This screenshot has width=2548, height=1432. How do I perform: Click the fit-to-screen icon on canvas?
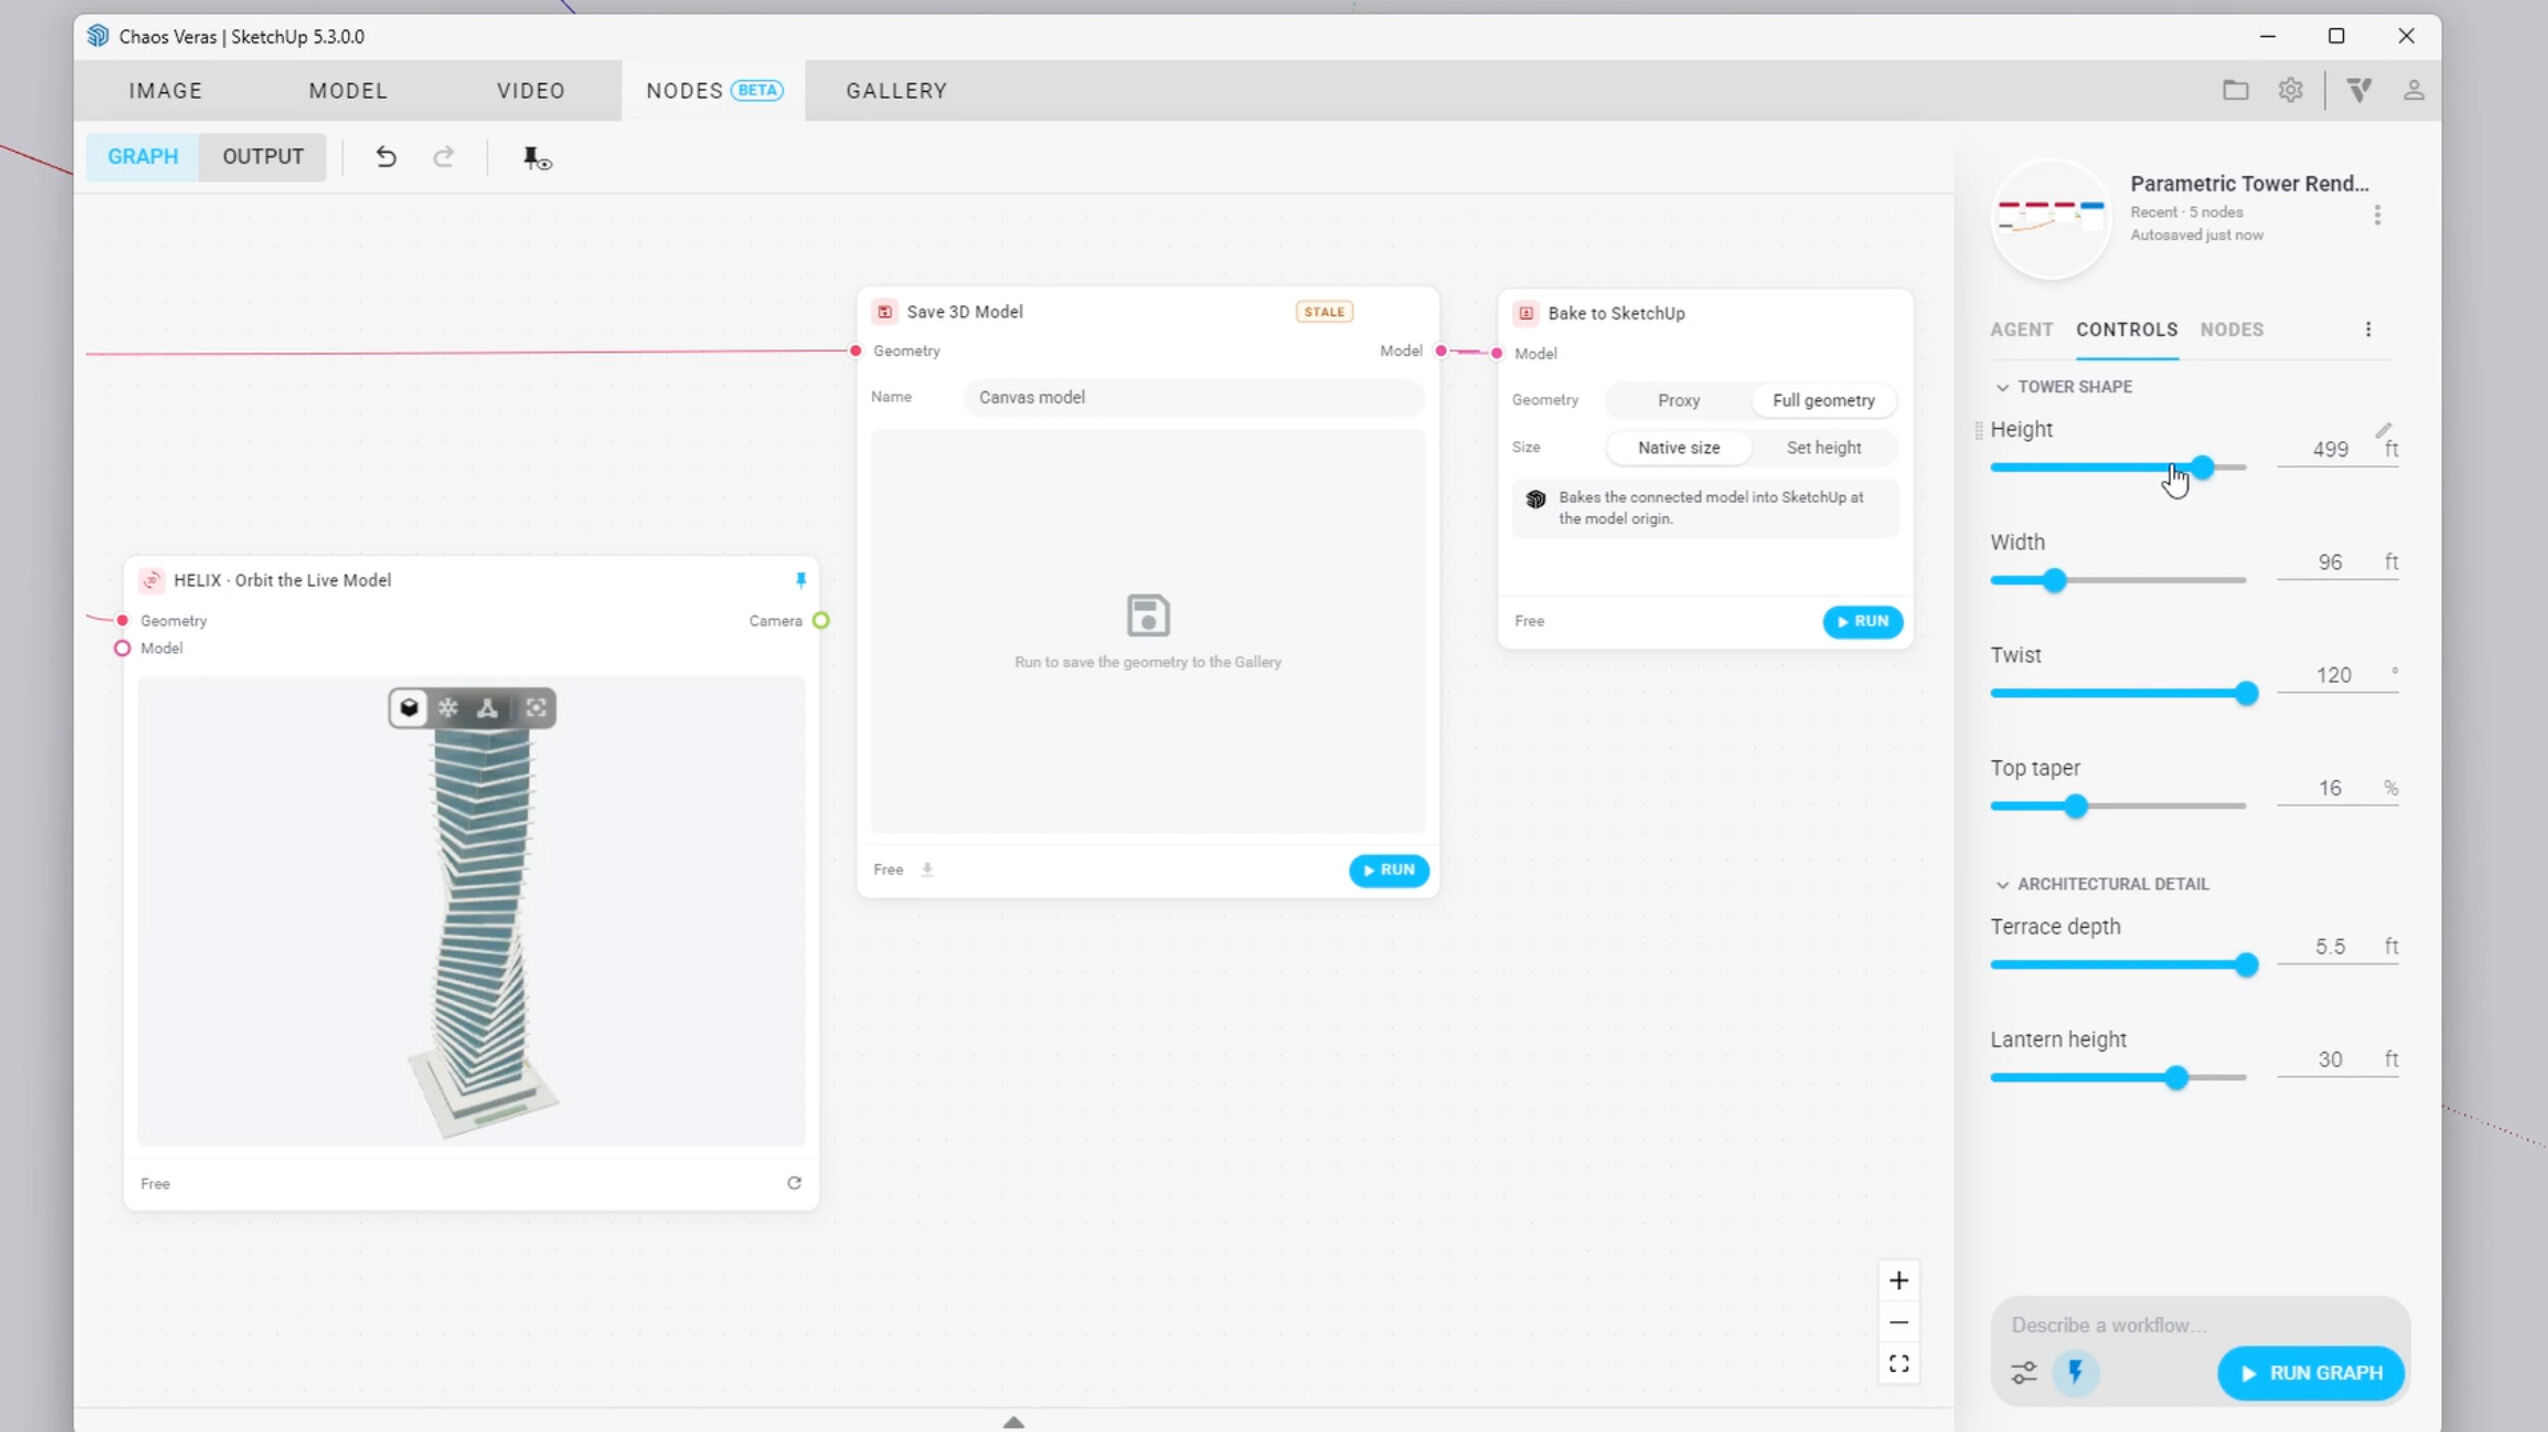click(x=1898, y=1364)
